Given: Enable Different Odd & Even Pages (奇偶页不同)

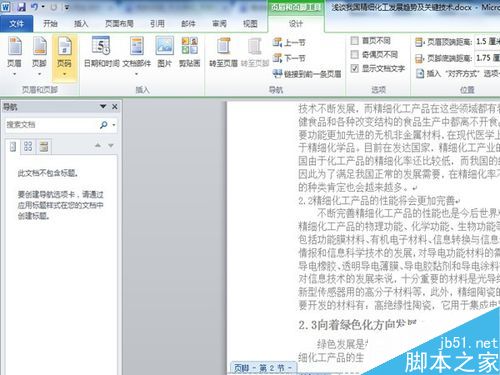Looking at the screenshot, I should click(x=355, y=54).
